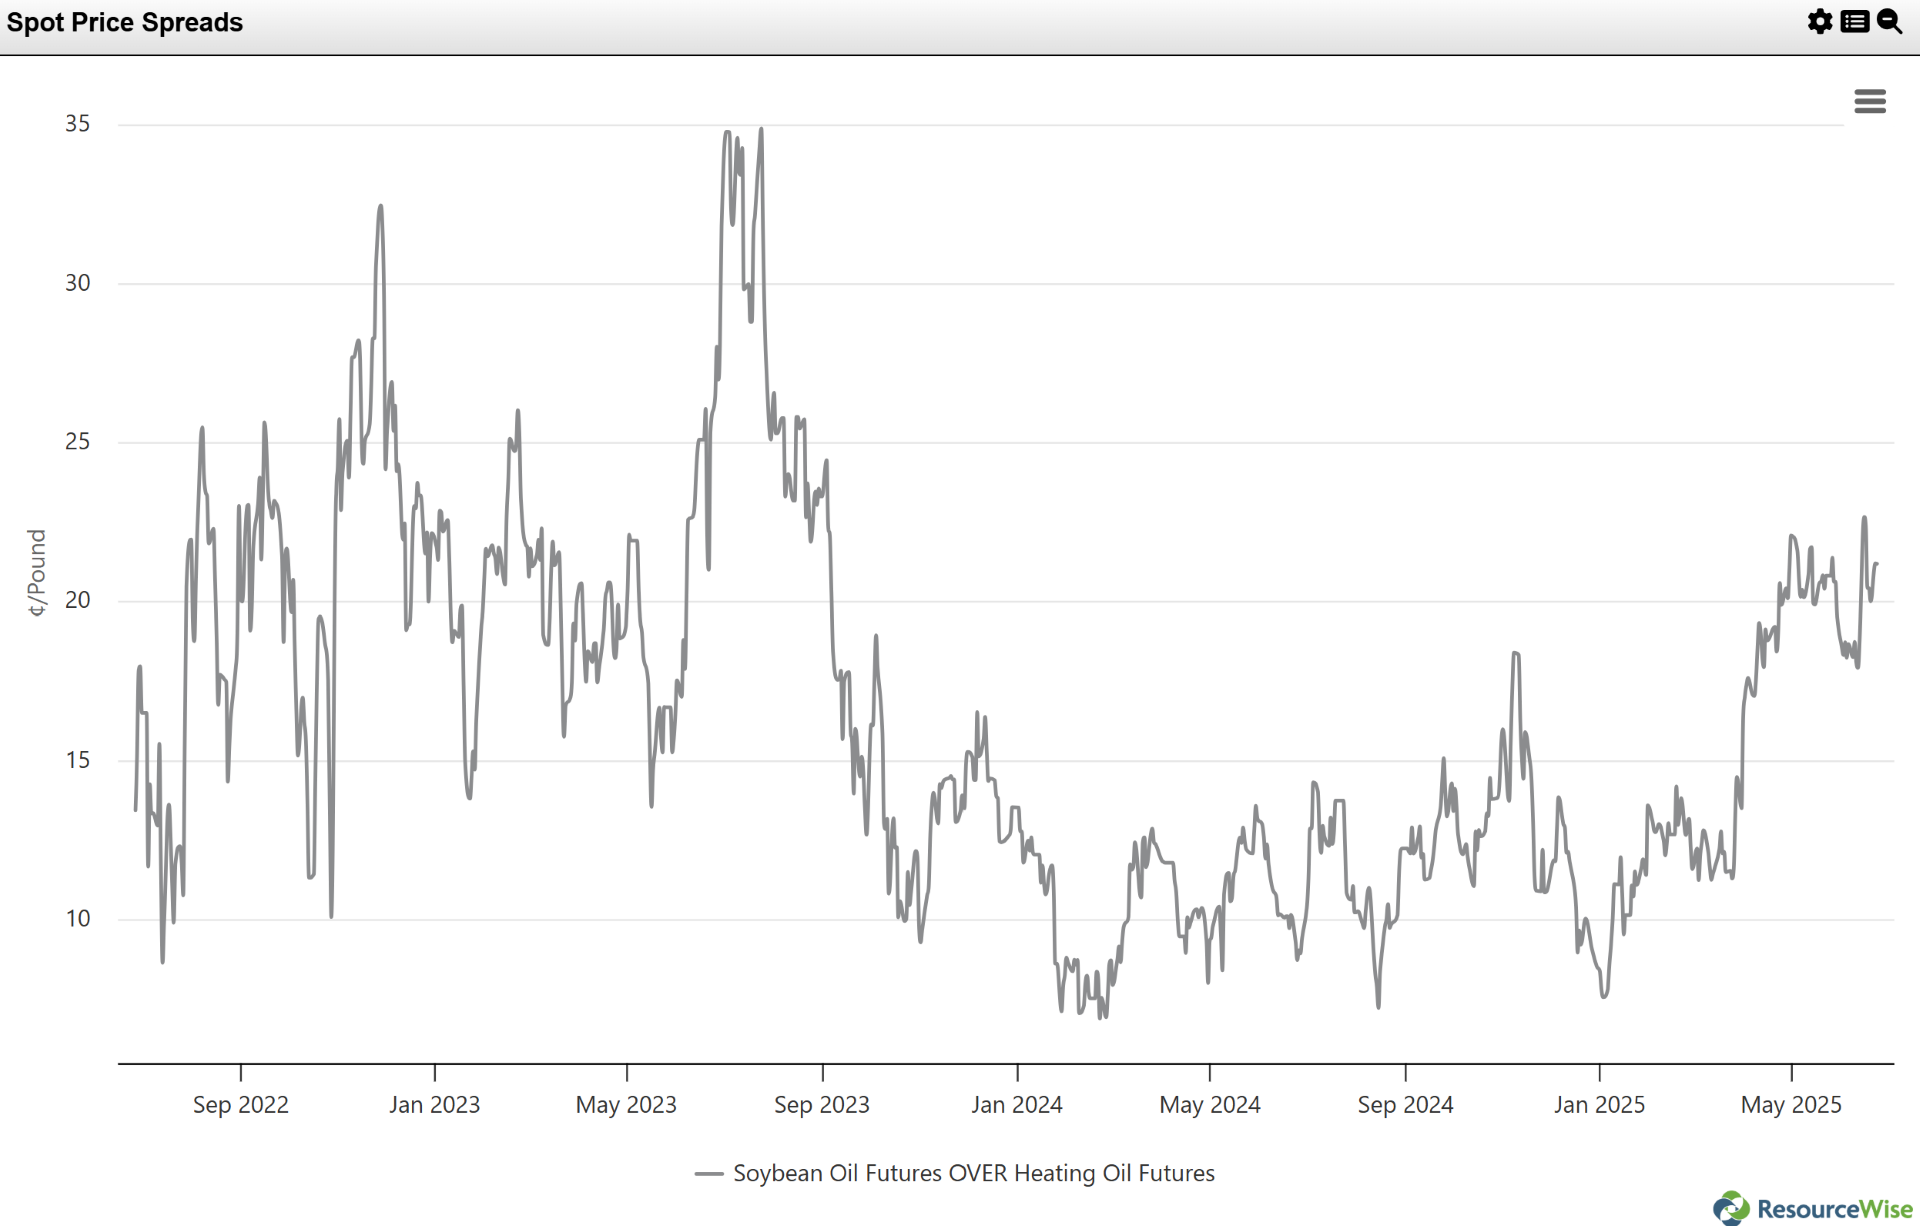The width and height of the screenshot is (1920, 1226).
Task: Click the May 2024 axis label
Action: (x=1210, y=1105)
